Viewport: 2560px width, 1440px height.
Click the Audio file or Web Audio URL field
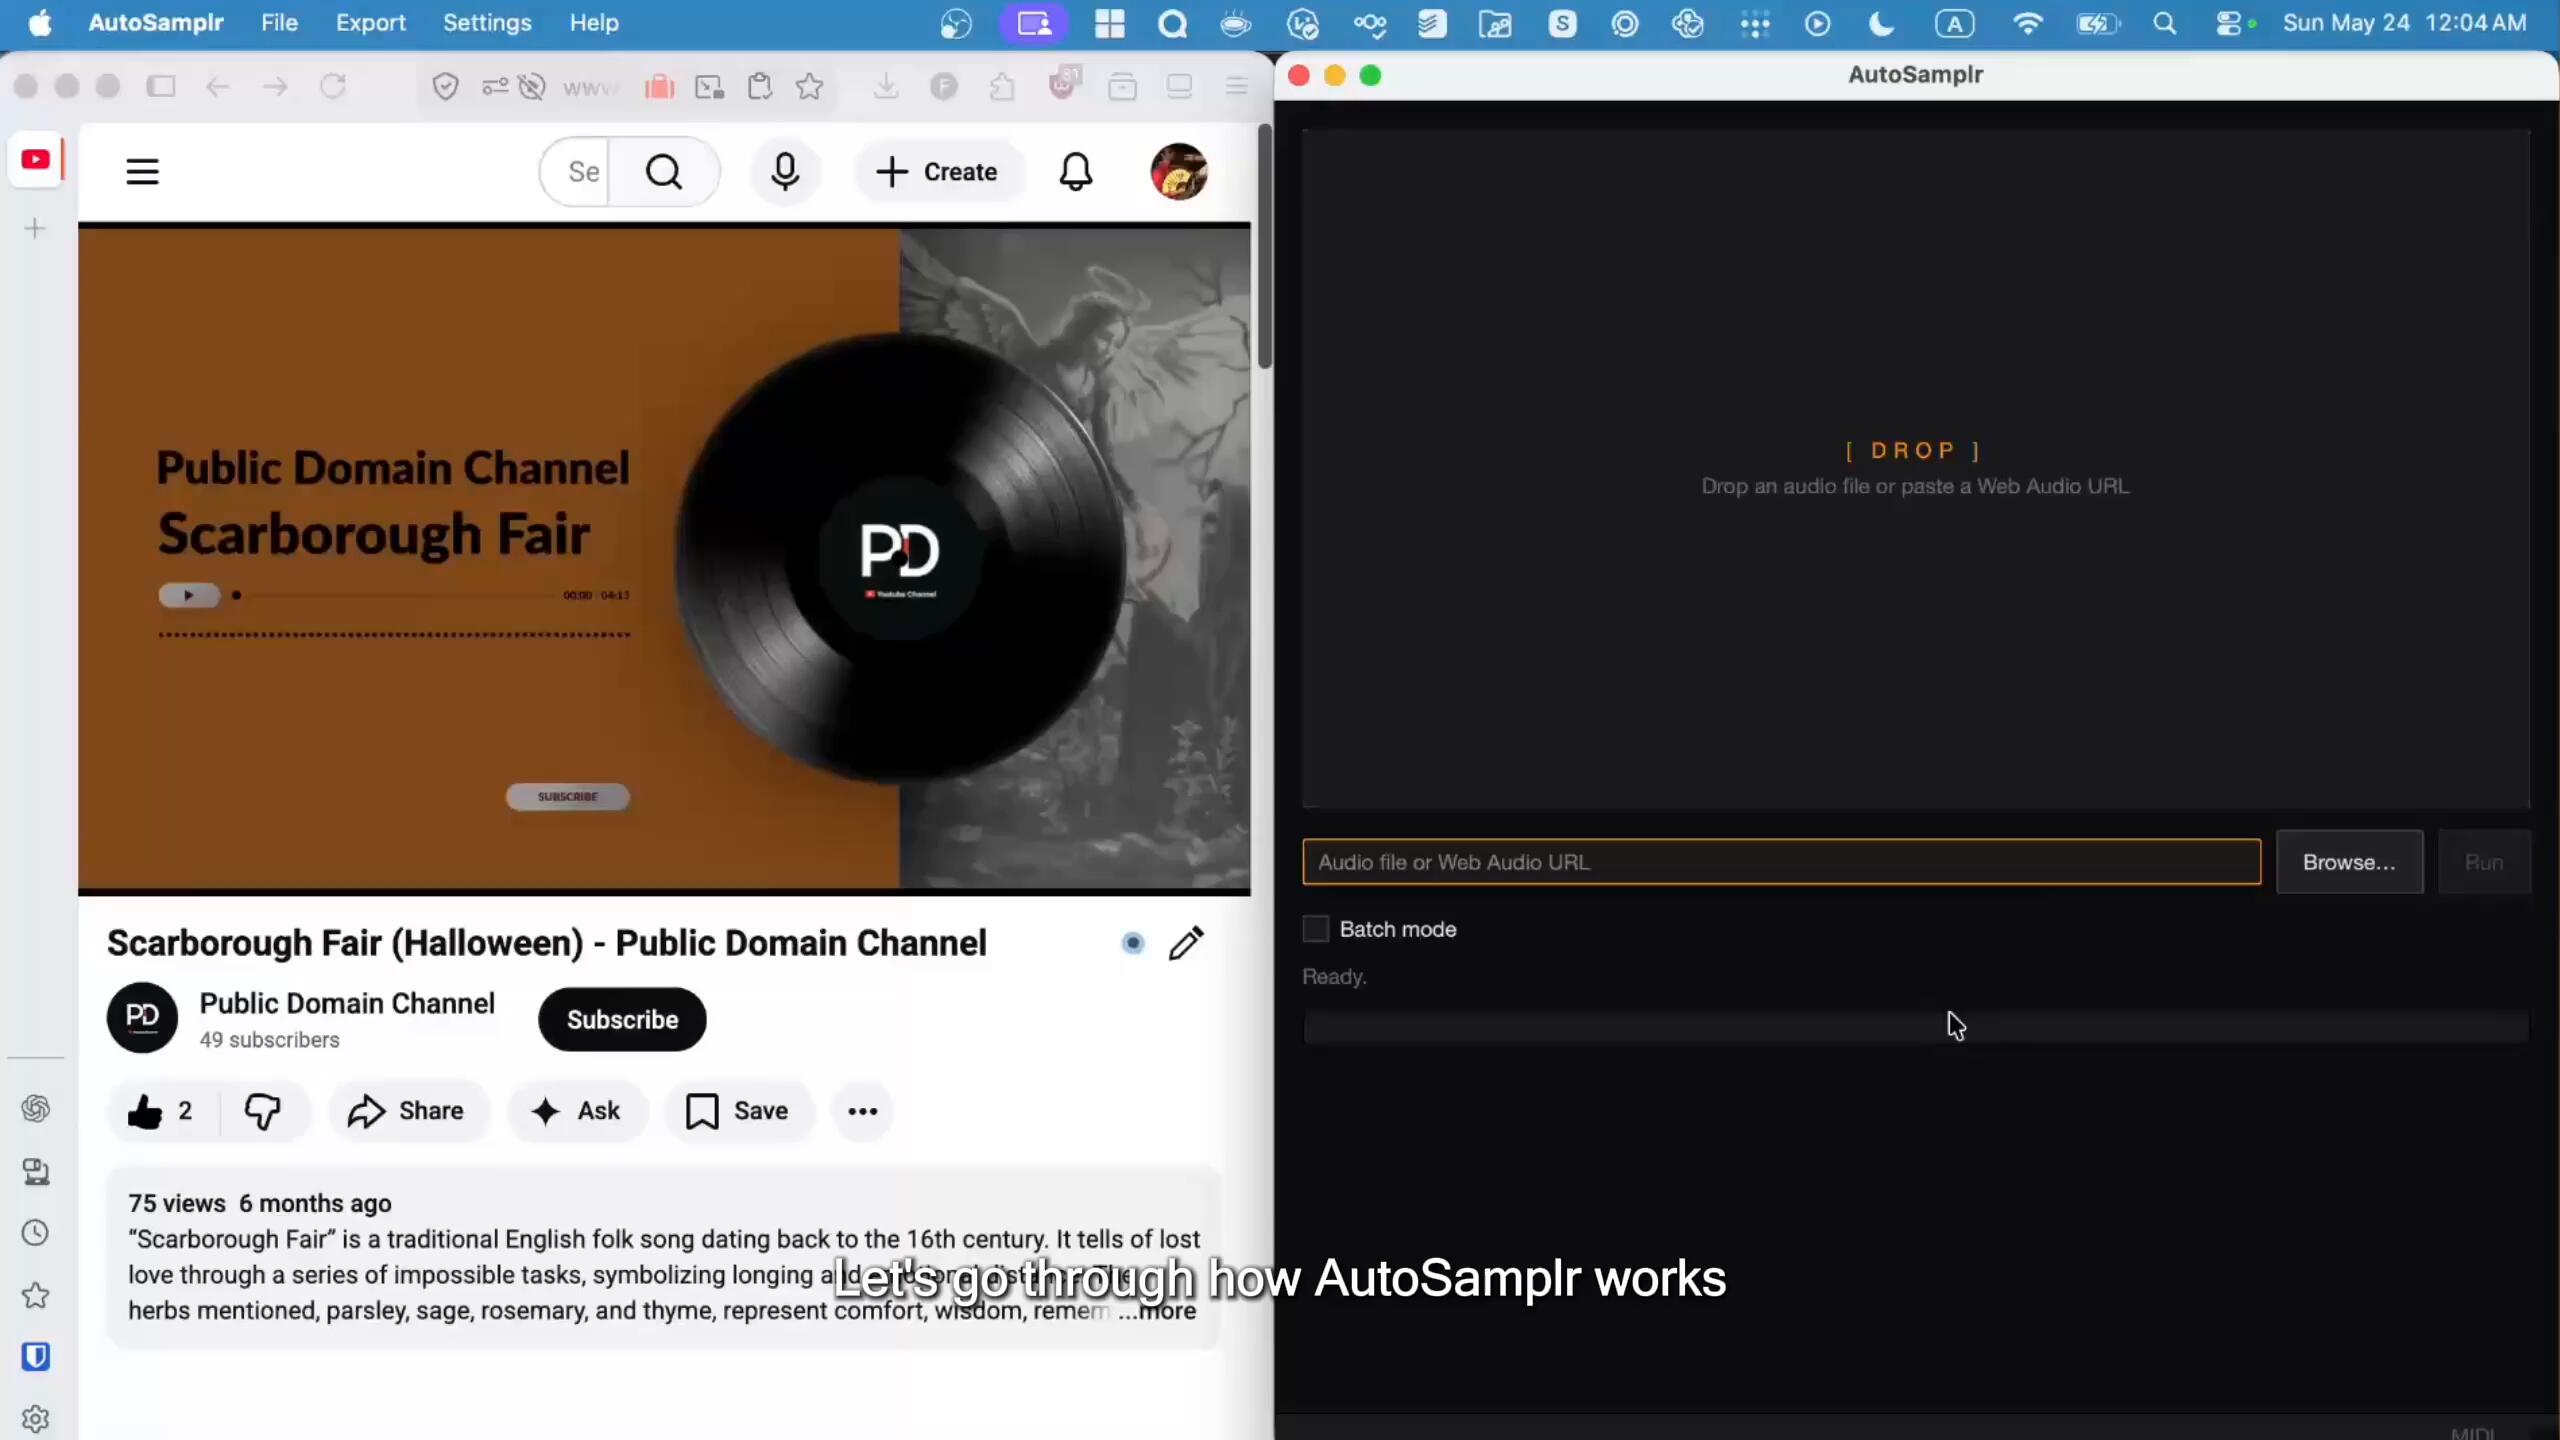(1781, 862)
